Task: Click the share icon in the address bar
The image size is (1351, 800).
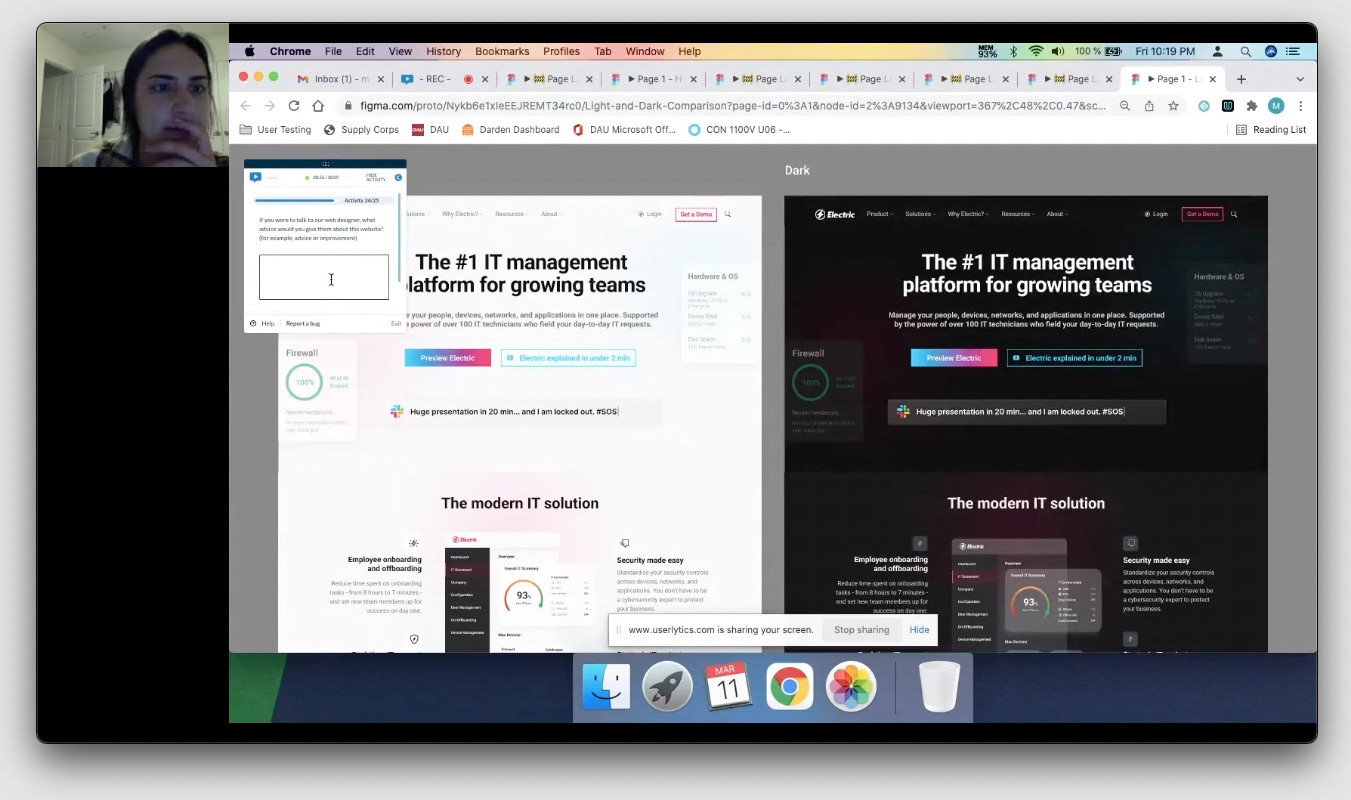Action: pyautogui.click(x=1149, y=106)
